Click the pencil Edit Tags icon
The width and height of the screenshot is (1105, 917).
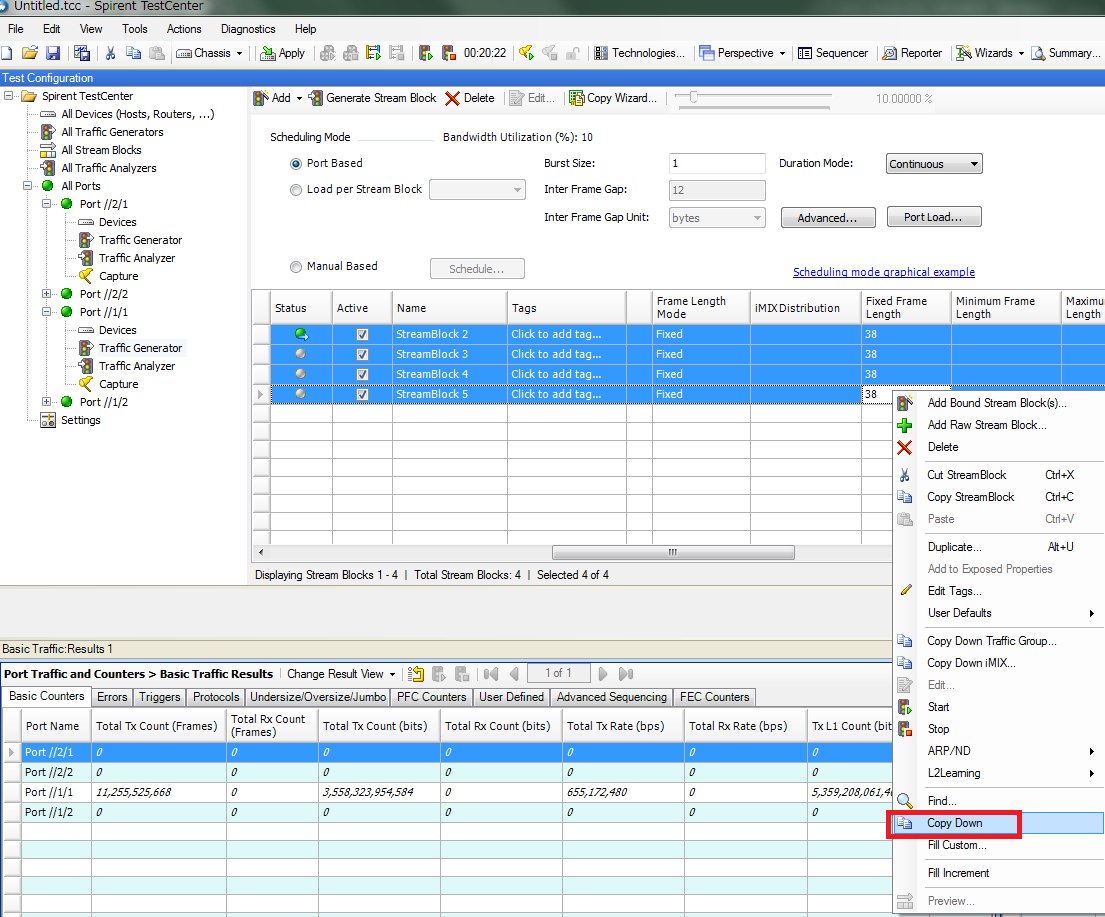(x=906, y=591)
